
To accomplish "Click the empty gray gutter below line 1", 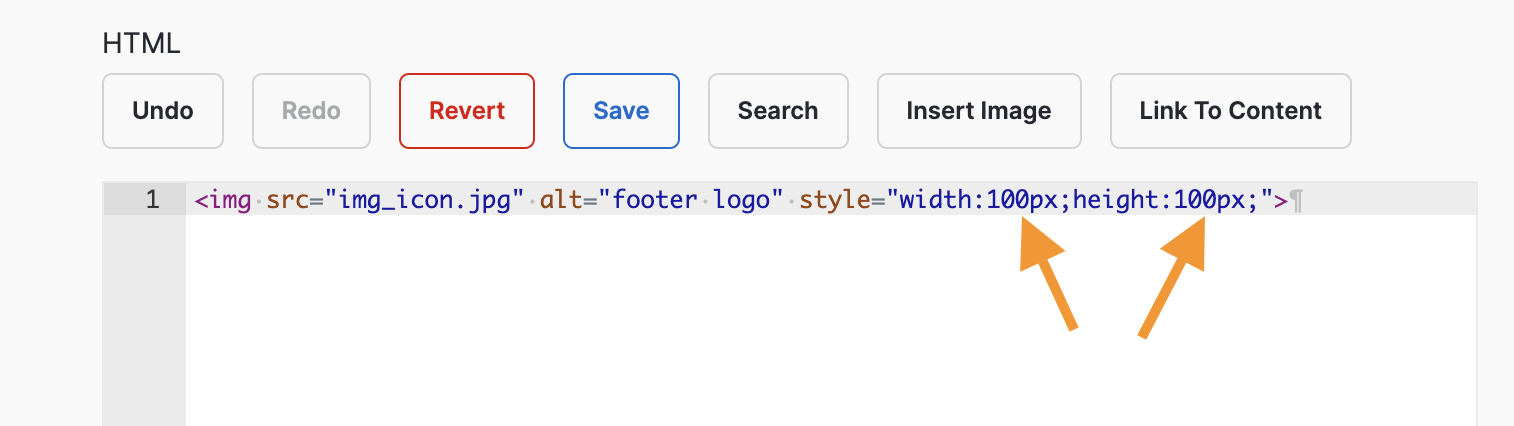I will pos(144,320).
